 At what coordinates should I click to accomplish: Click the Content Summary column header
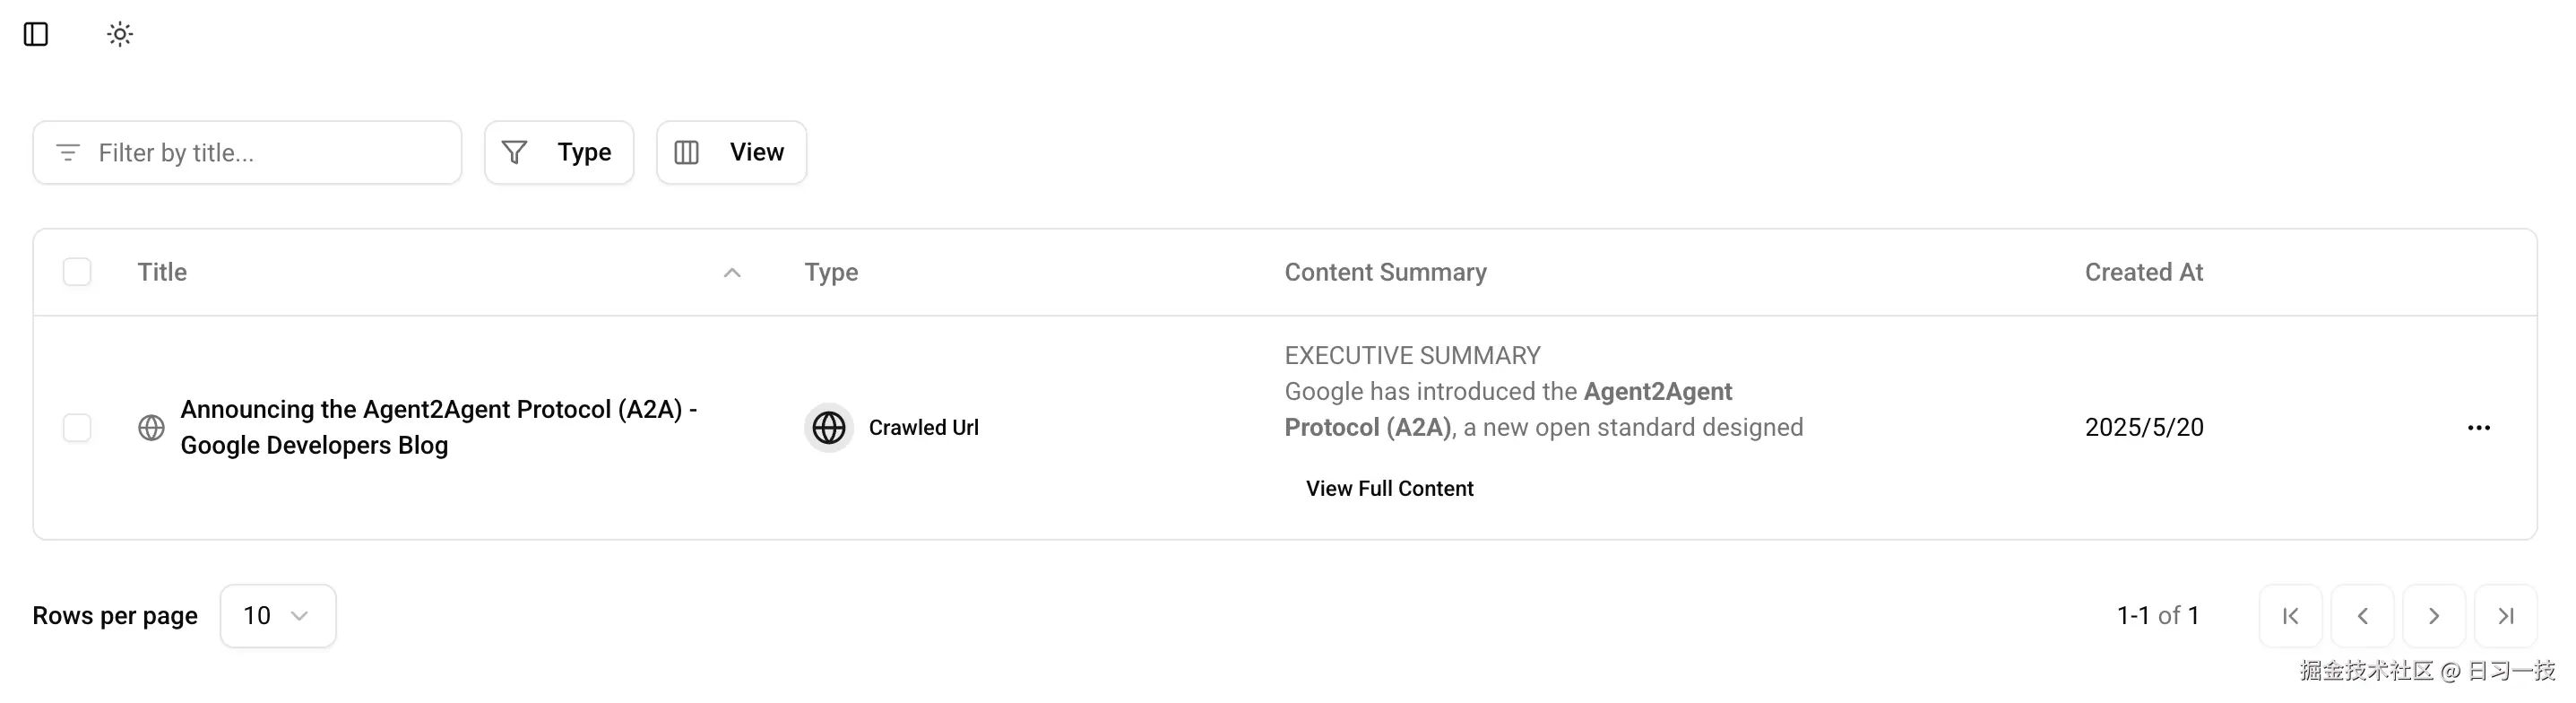(x=1385, y=271)
